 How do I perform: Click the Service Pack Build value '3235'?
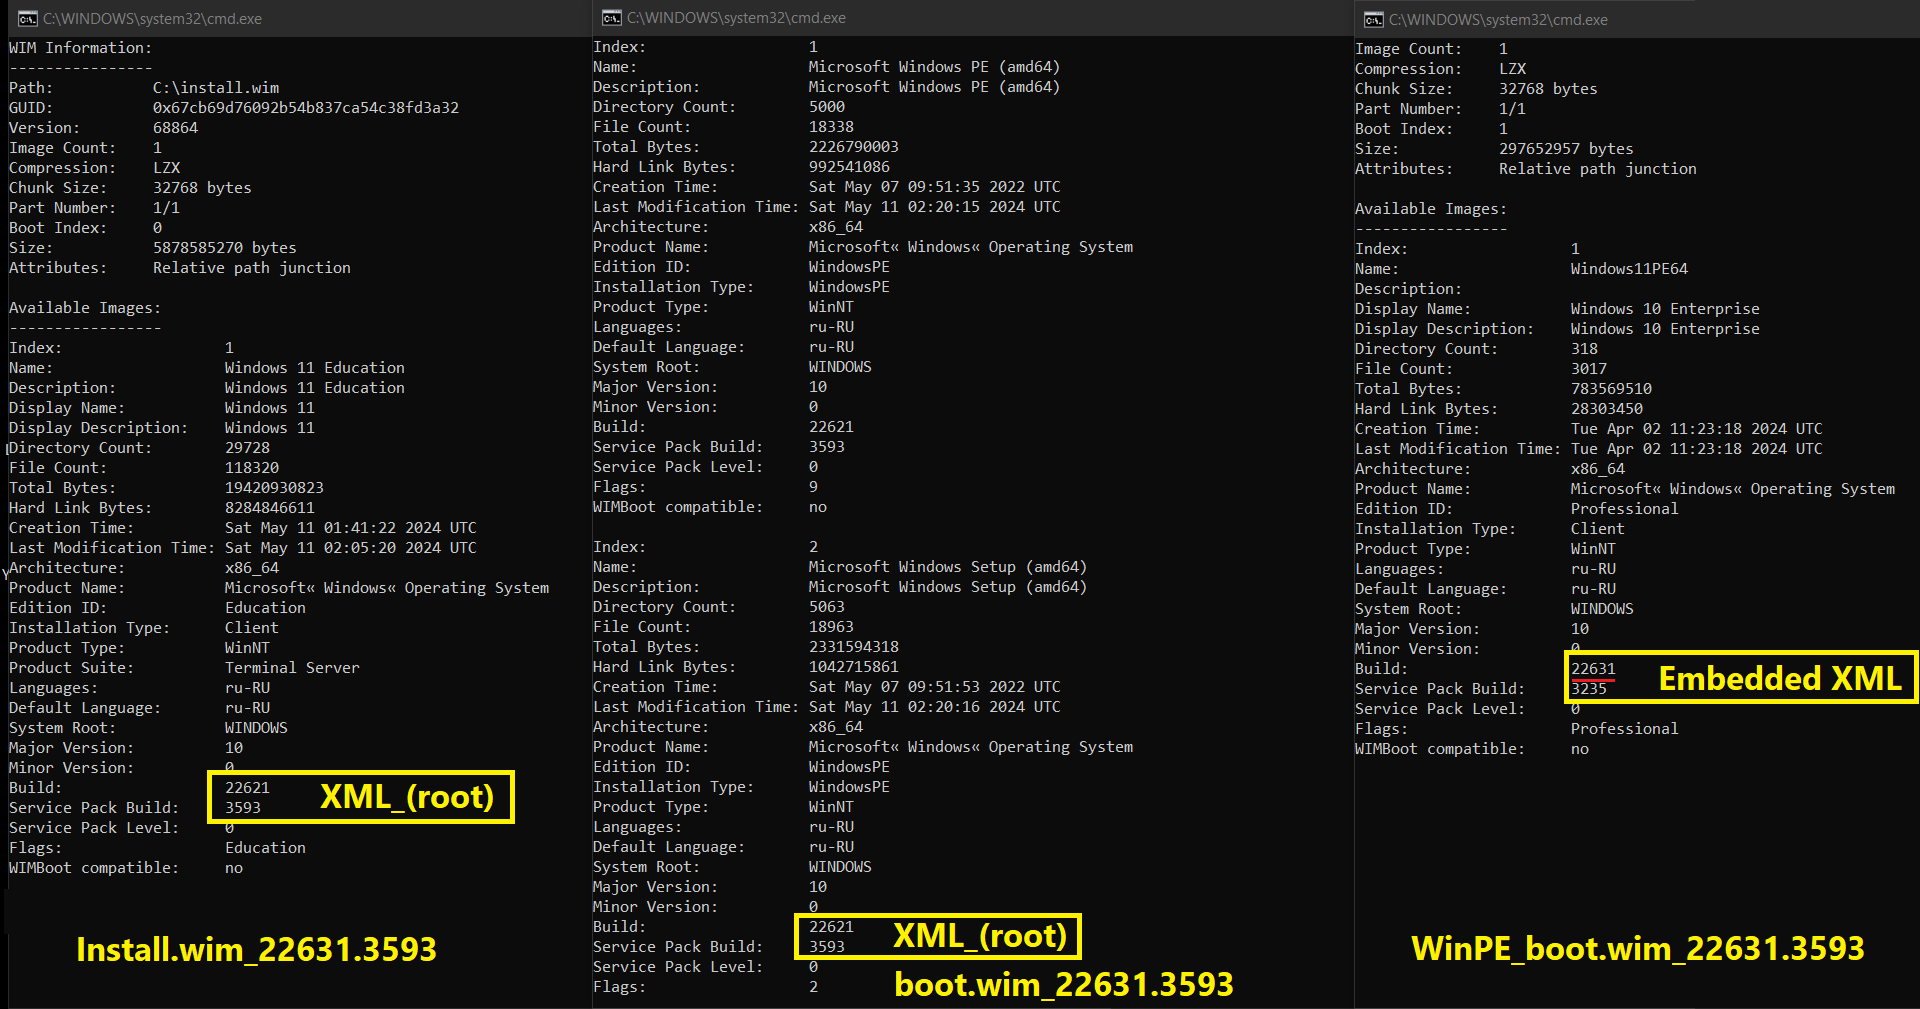click(1589, 689)
